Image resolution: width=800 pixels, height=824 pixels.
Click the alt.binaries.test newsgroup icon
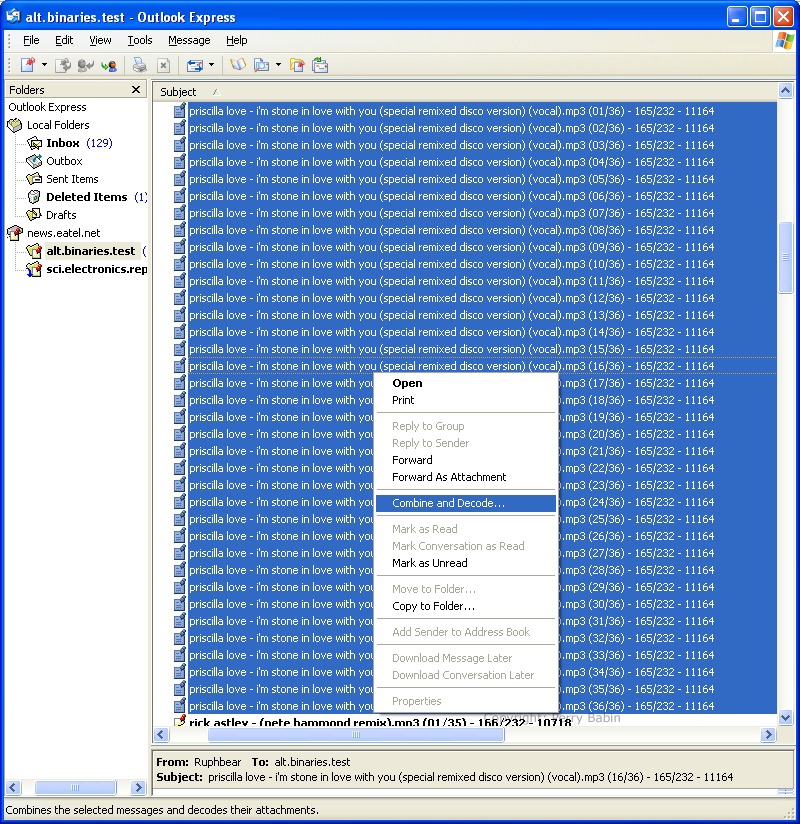(x=34, y=251)
